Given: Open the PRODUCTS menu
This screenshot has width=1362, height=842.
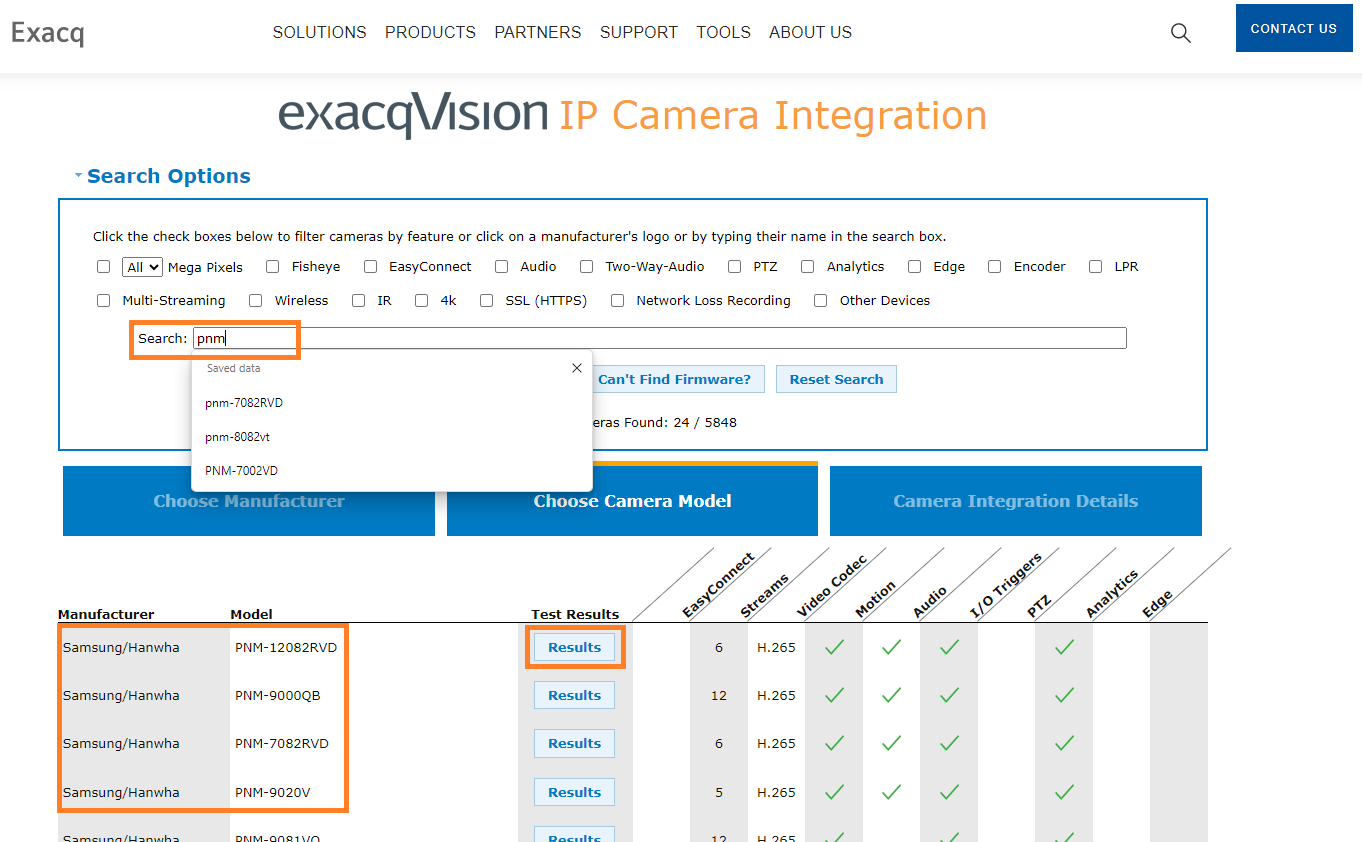Looking at the screenshot, I should (x=431, y=33).
